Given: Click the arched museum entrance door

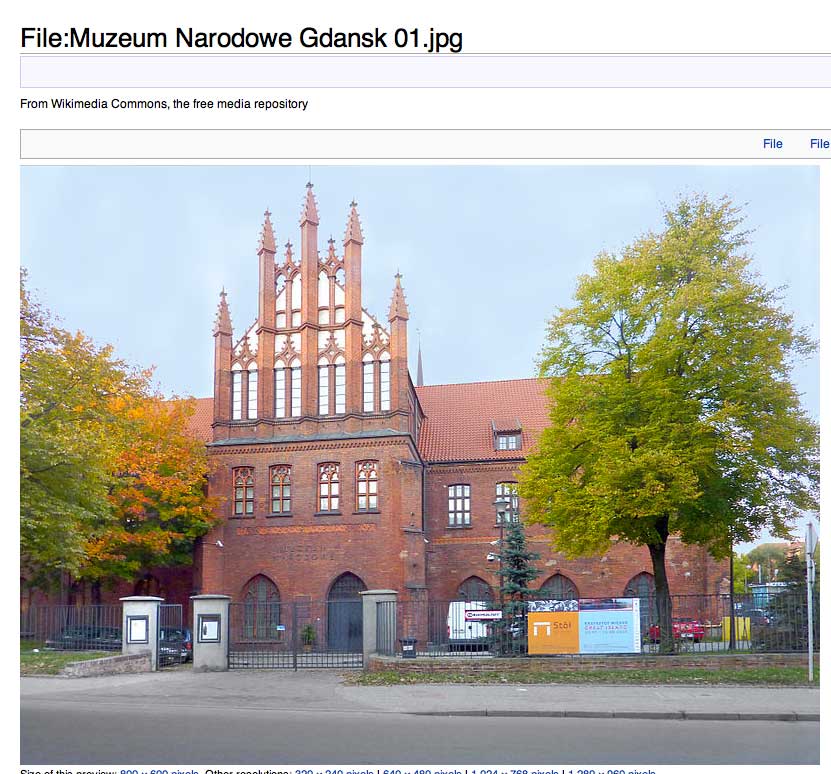Looking at the screenshot, I should coord(346,610).
